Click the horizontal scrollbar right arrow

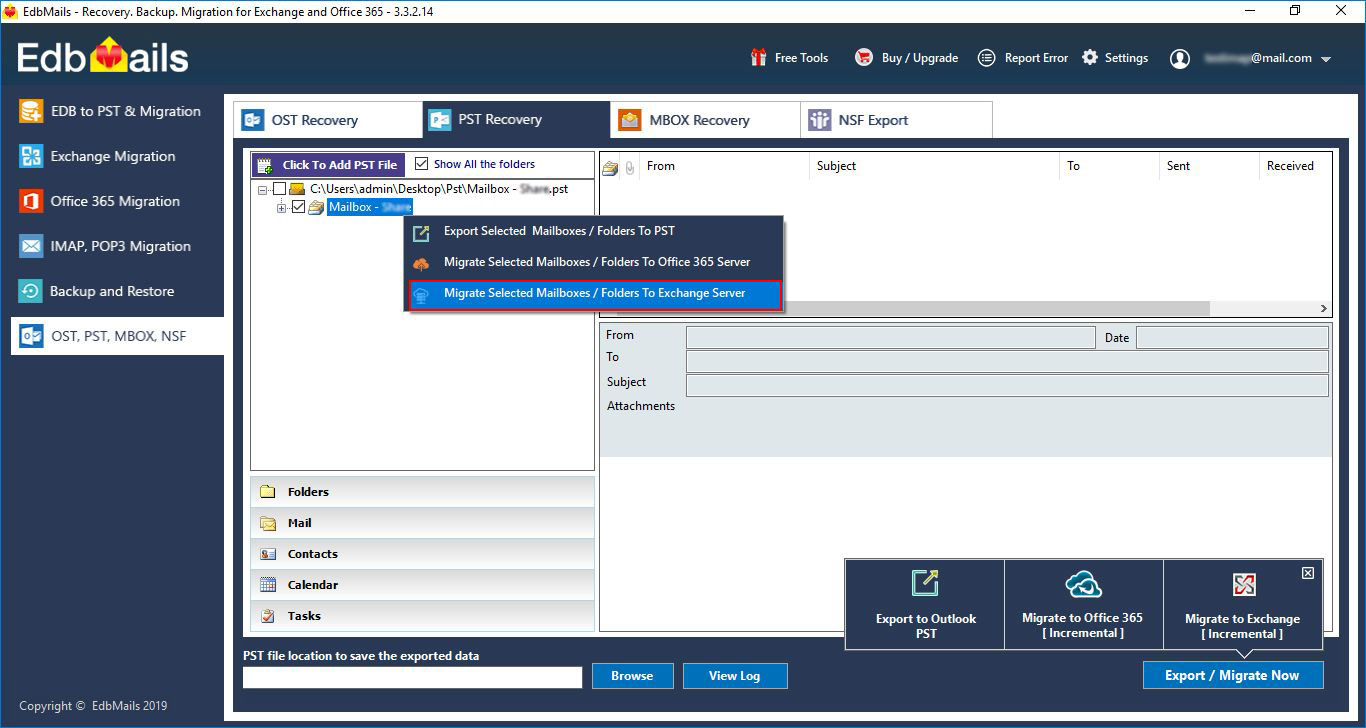(x=1323, y=309)
